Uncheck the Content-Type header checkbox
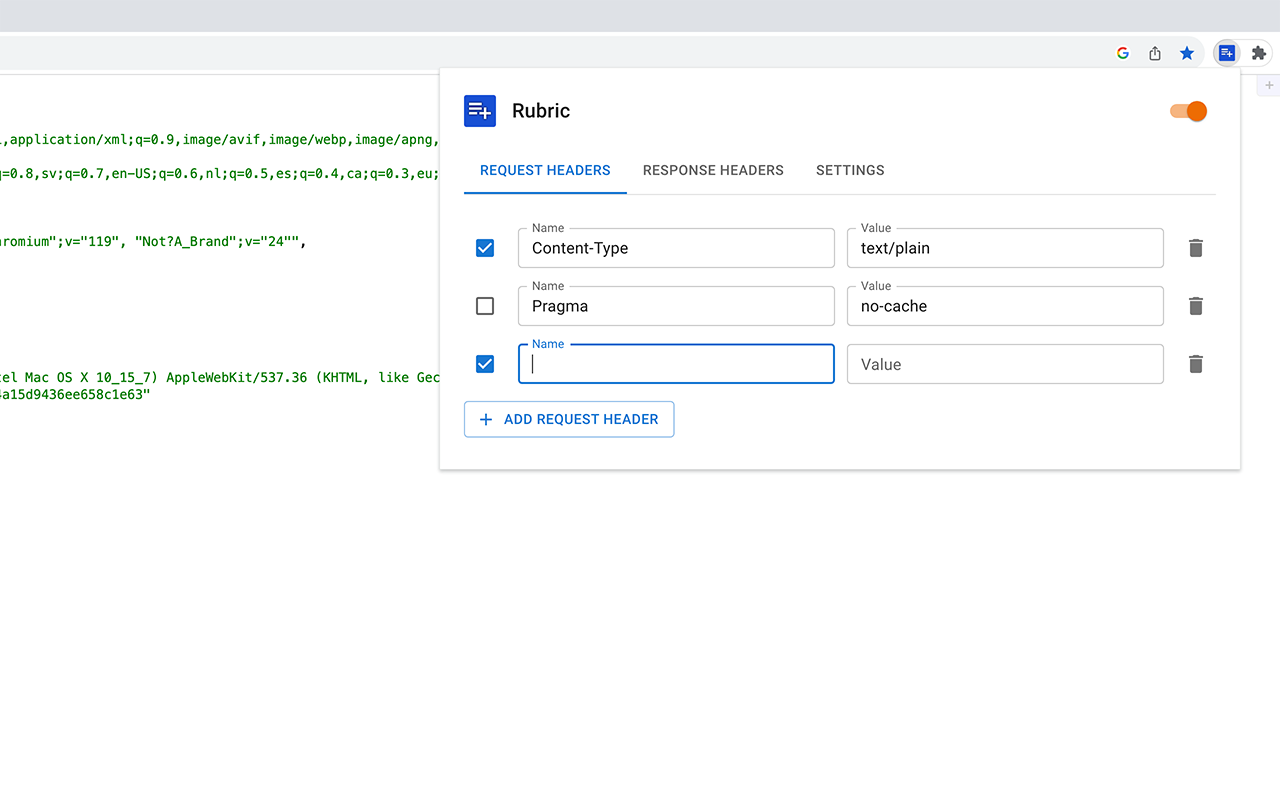Screen dimensions: 1280x800 tap(485, 248)
